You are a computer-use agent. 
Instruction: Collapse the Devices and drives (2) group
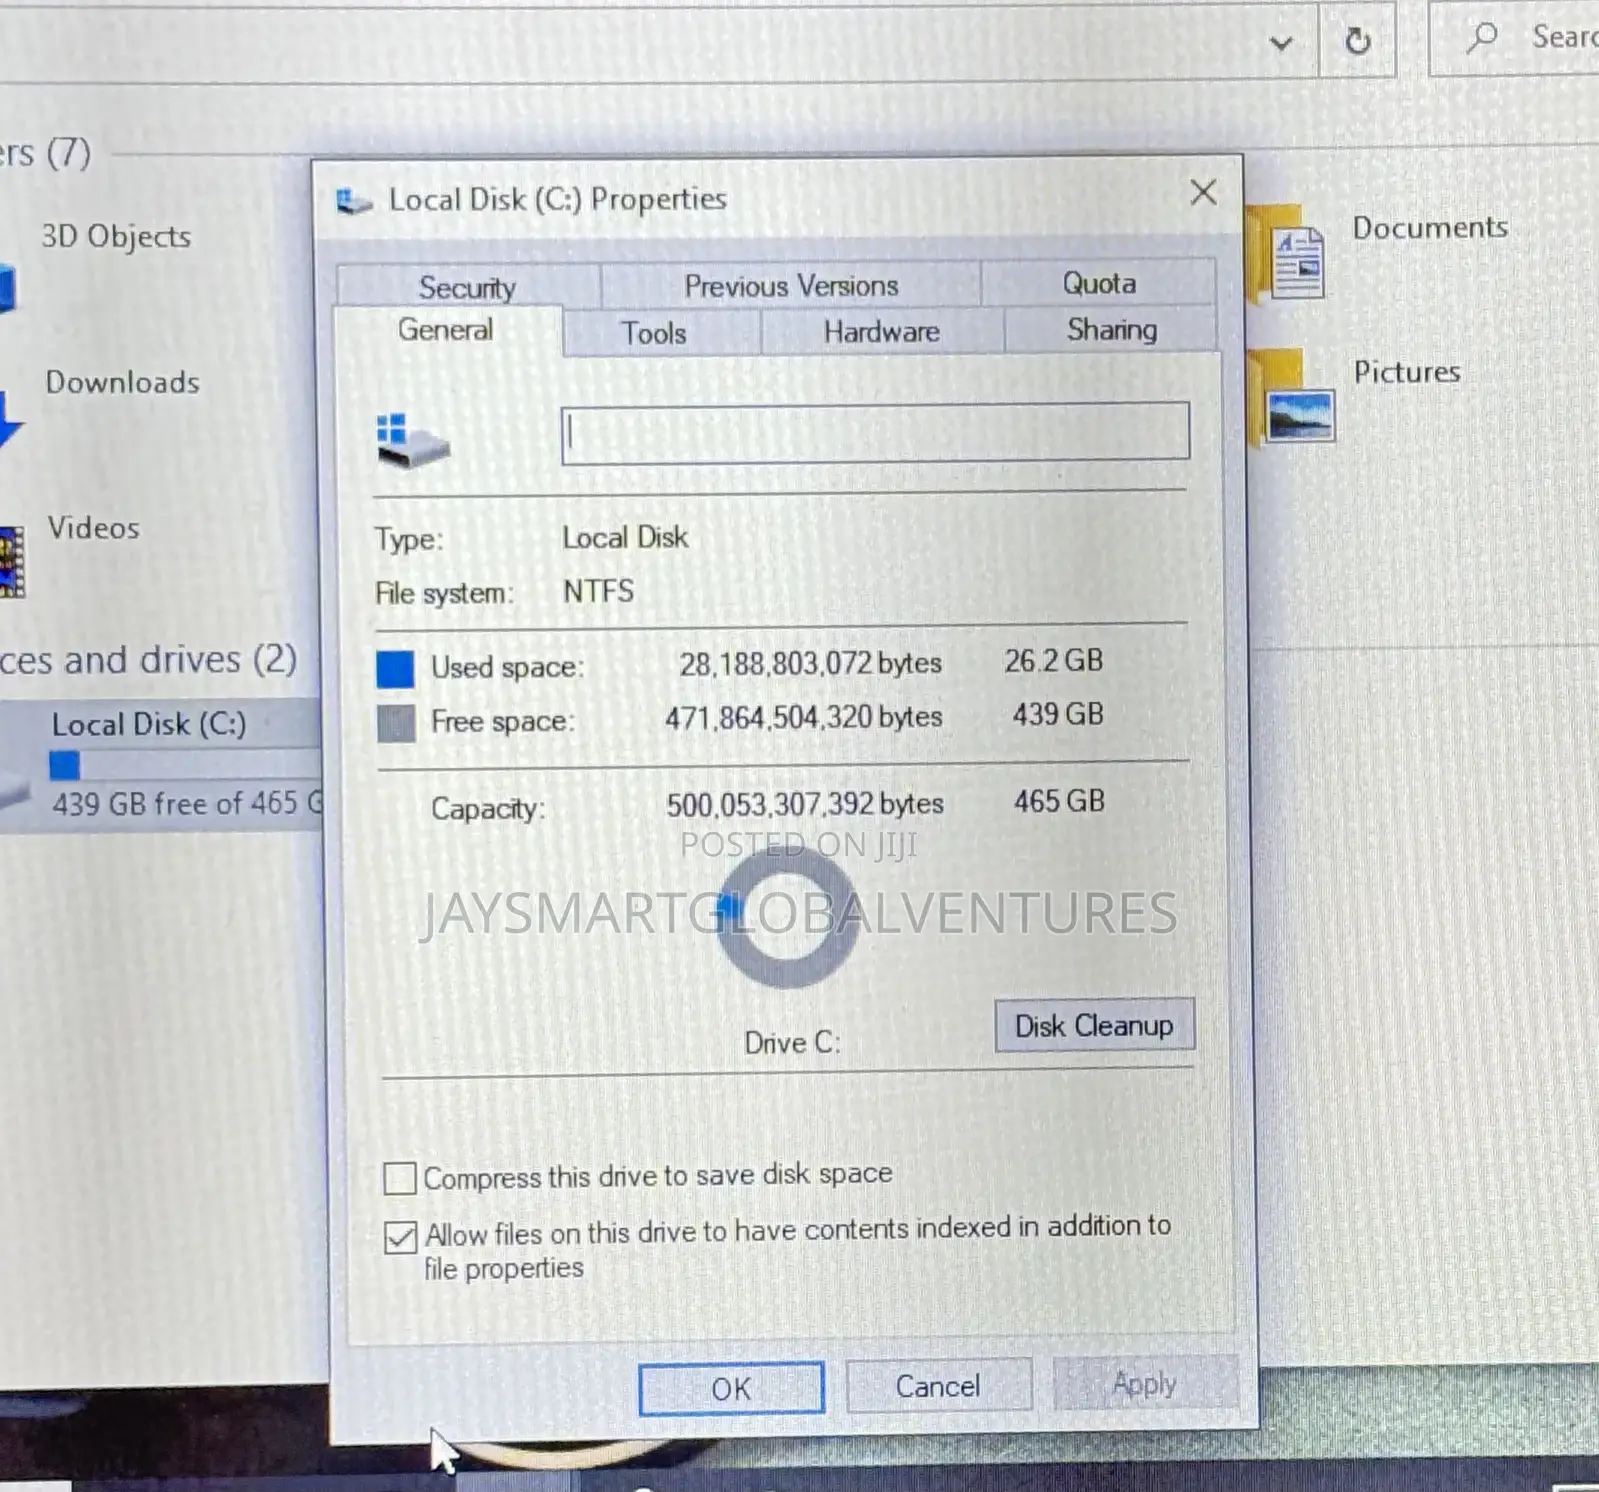point(148,660)
